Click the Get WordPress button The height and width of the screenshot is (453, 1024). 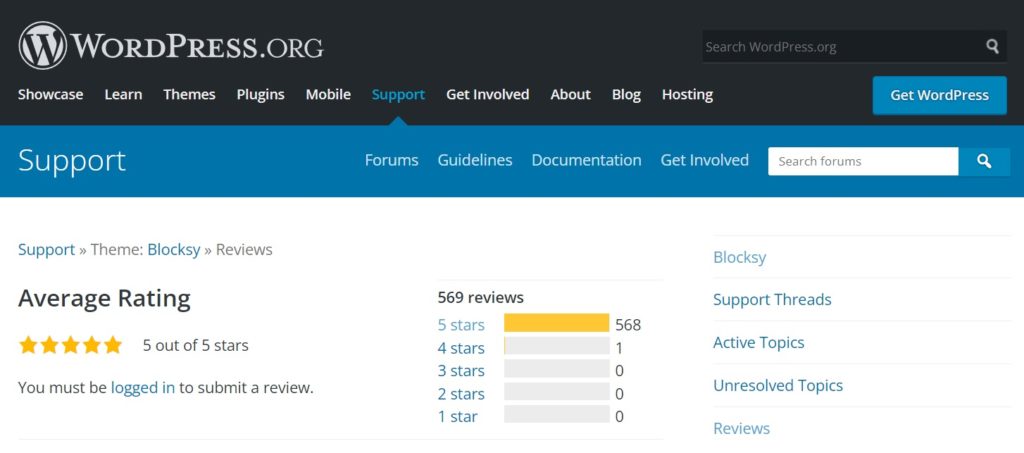point(940,95)
